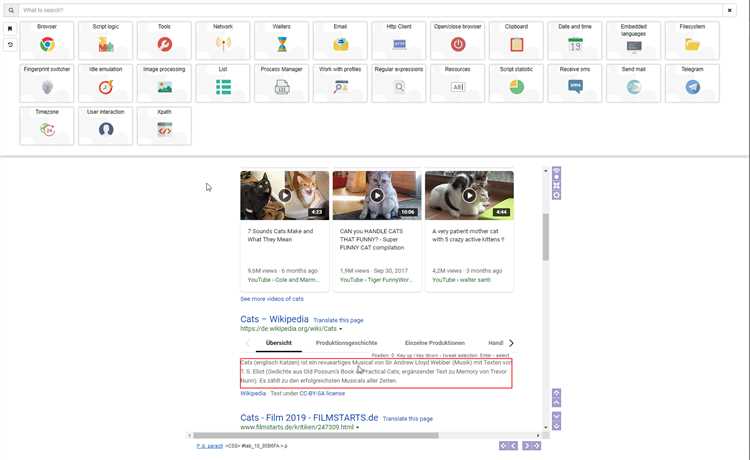Open the Idle emulation module
This screenshot has width=750, height=460.
(106, 83)
